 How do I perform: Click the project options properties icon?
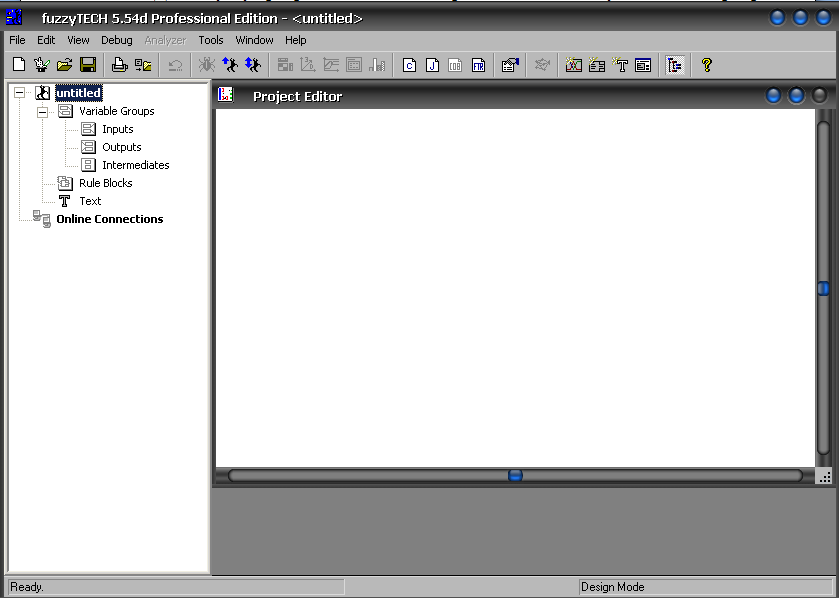click(510, 65)
